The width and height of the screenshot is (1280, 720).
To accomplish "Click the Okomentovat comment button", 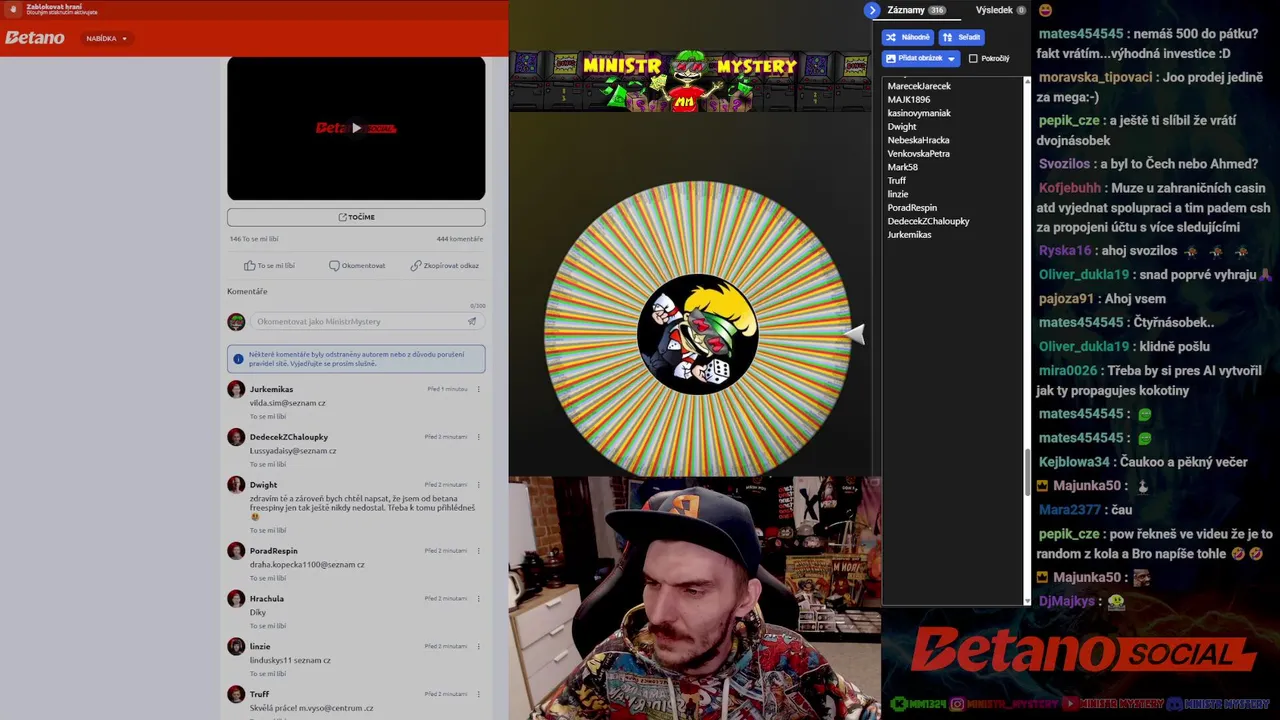I will tap(357, 266).
